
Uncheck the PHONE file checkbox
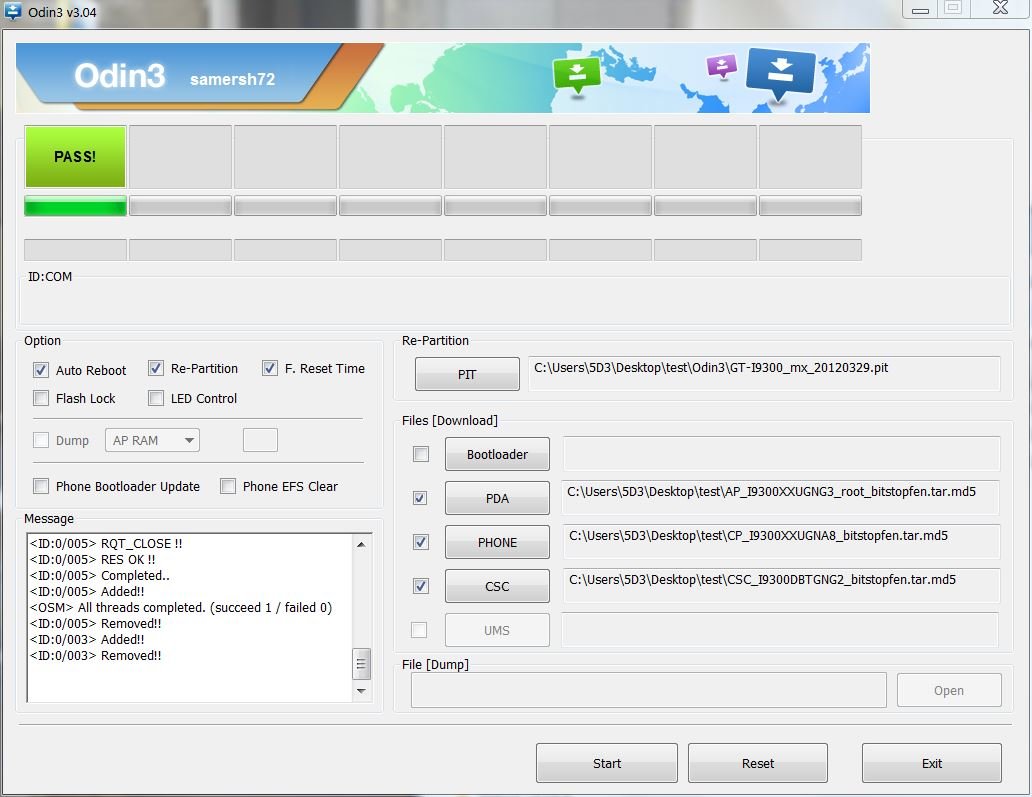(x=420, y=542)
